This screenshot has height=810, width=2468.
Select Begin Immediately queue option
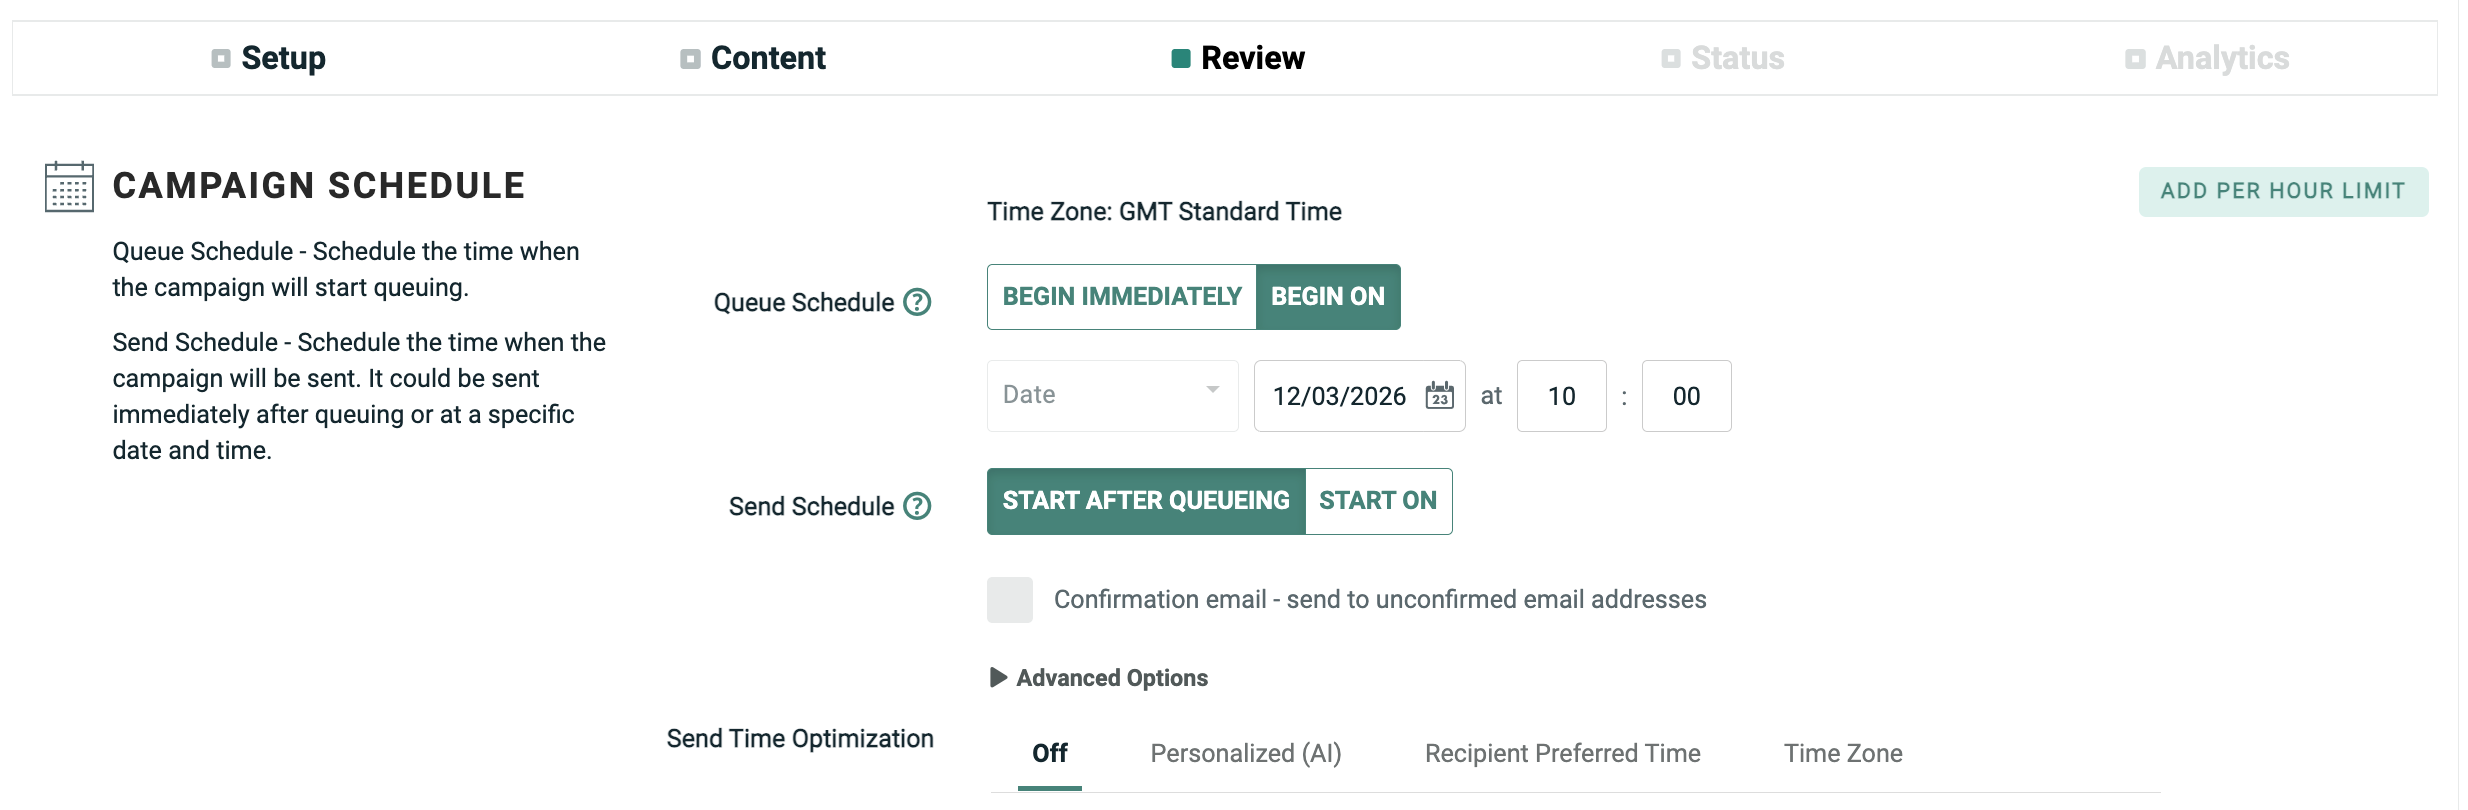pyautogui.click(x=1122, y=297)
